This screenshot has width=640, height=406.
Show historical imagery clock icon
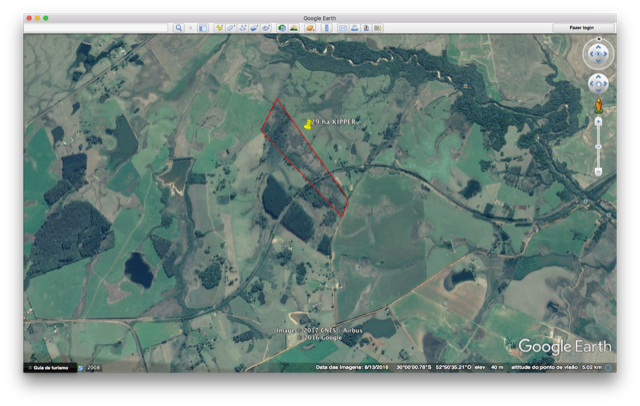(282, 28)
